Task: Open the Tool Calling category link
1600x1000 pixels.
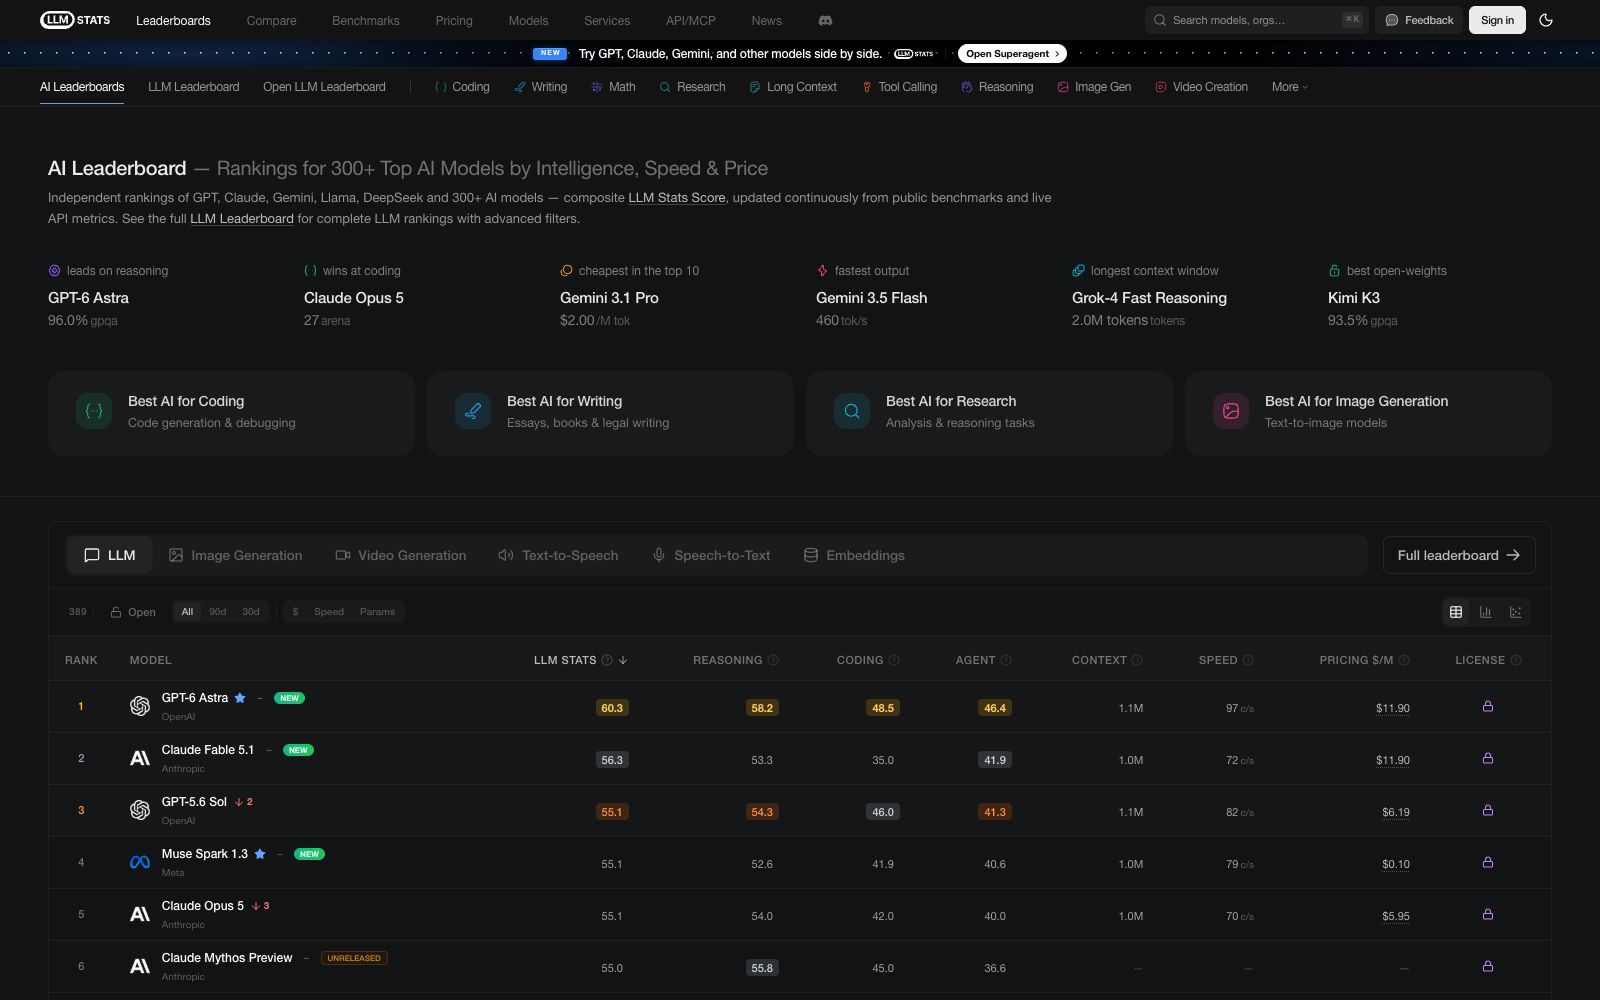Action: point(899,87)
